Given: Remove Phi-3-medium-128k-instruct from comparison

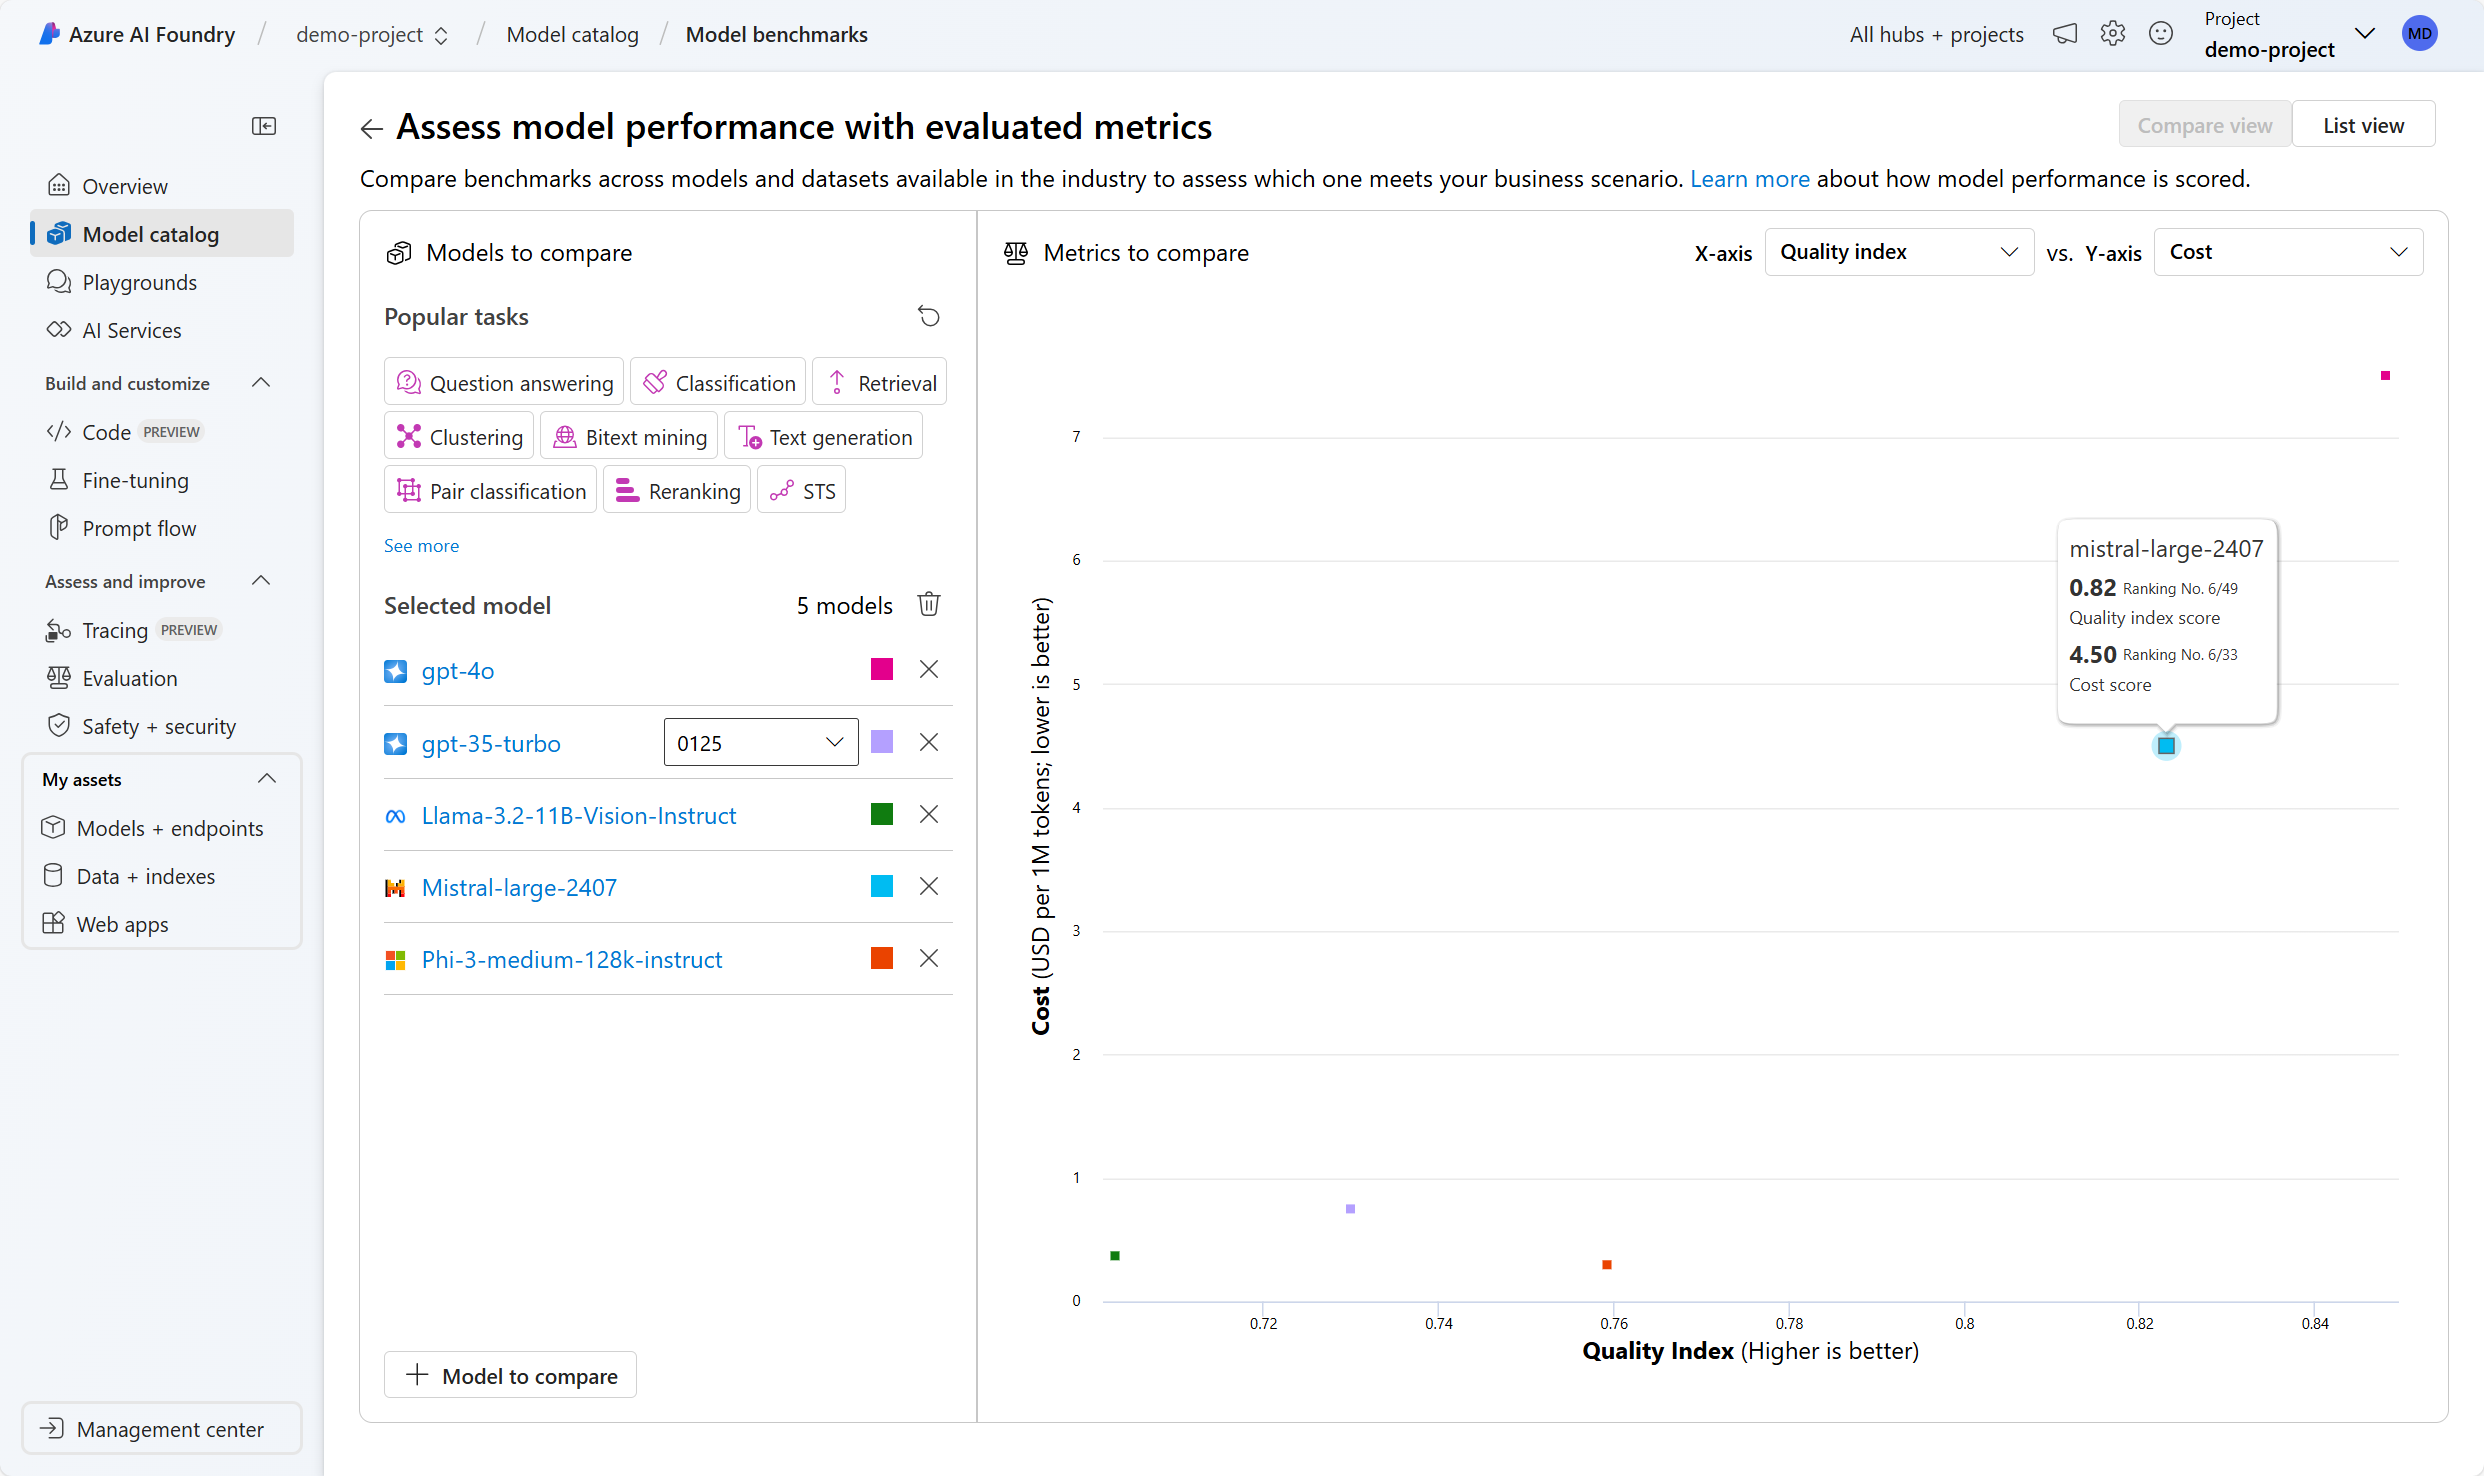Looking at the screenshot, I should click(929, 958).
